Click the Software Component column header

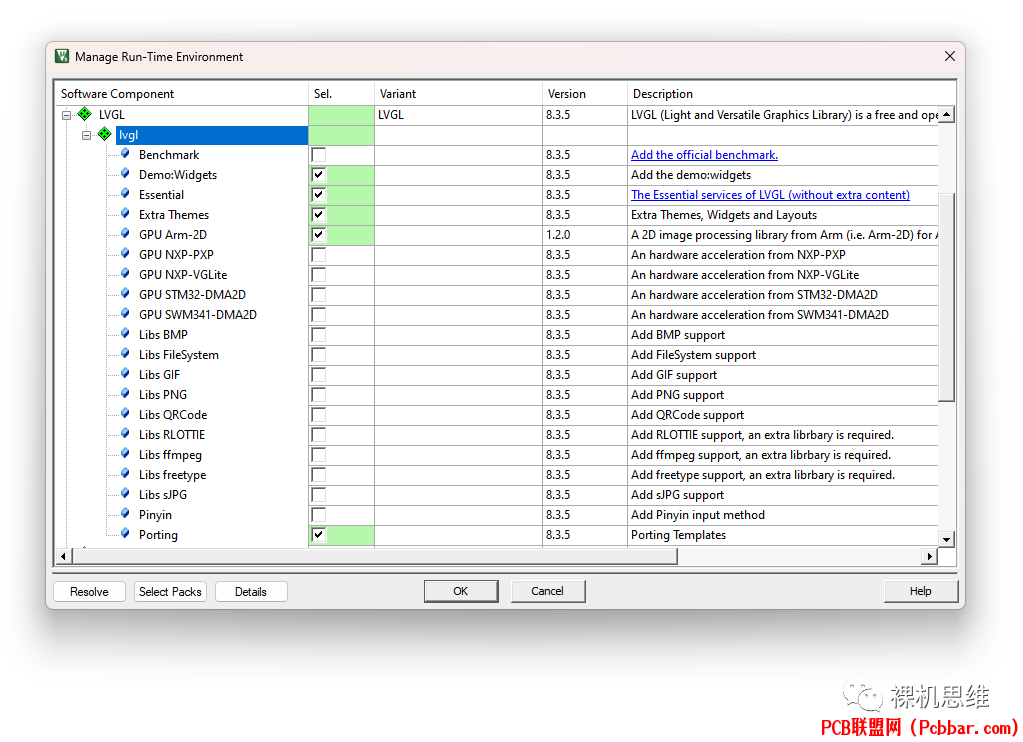pos(182,94)
